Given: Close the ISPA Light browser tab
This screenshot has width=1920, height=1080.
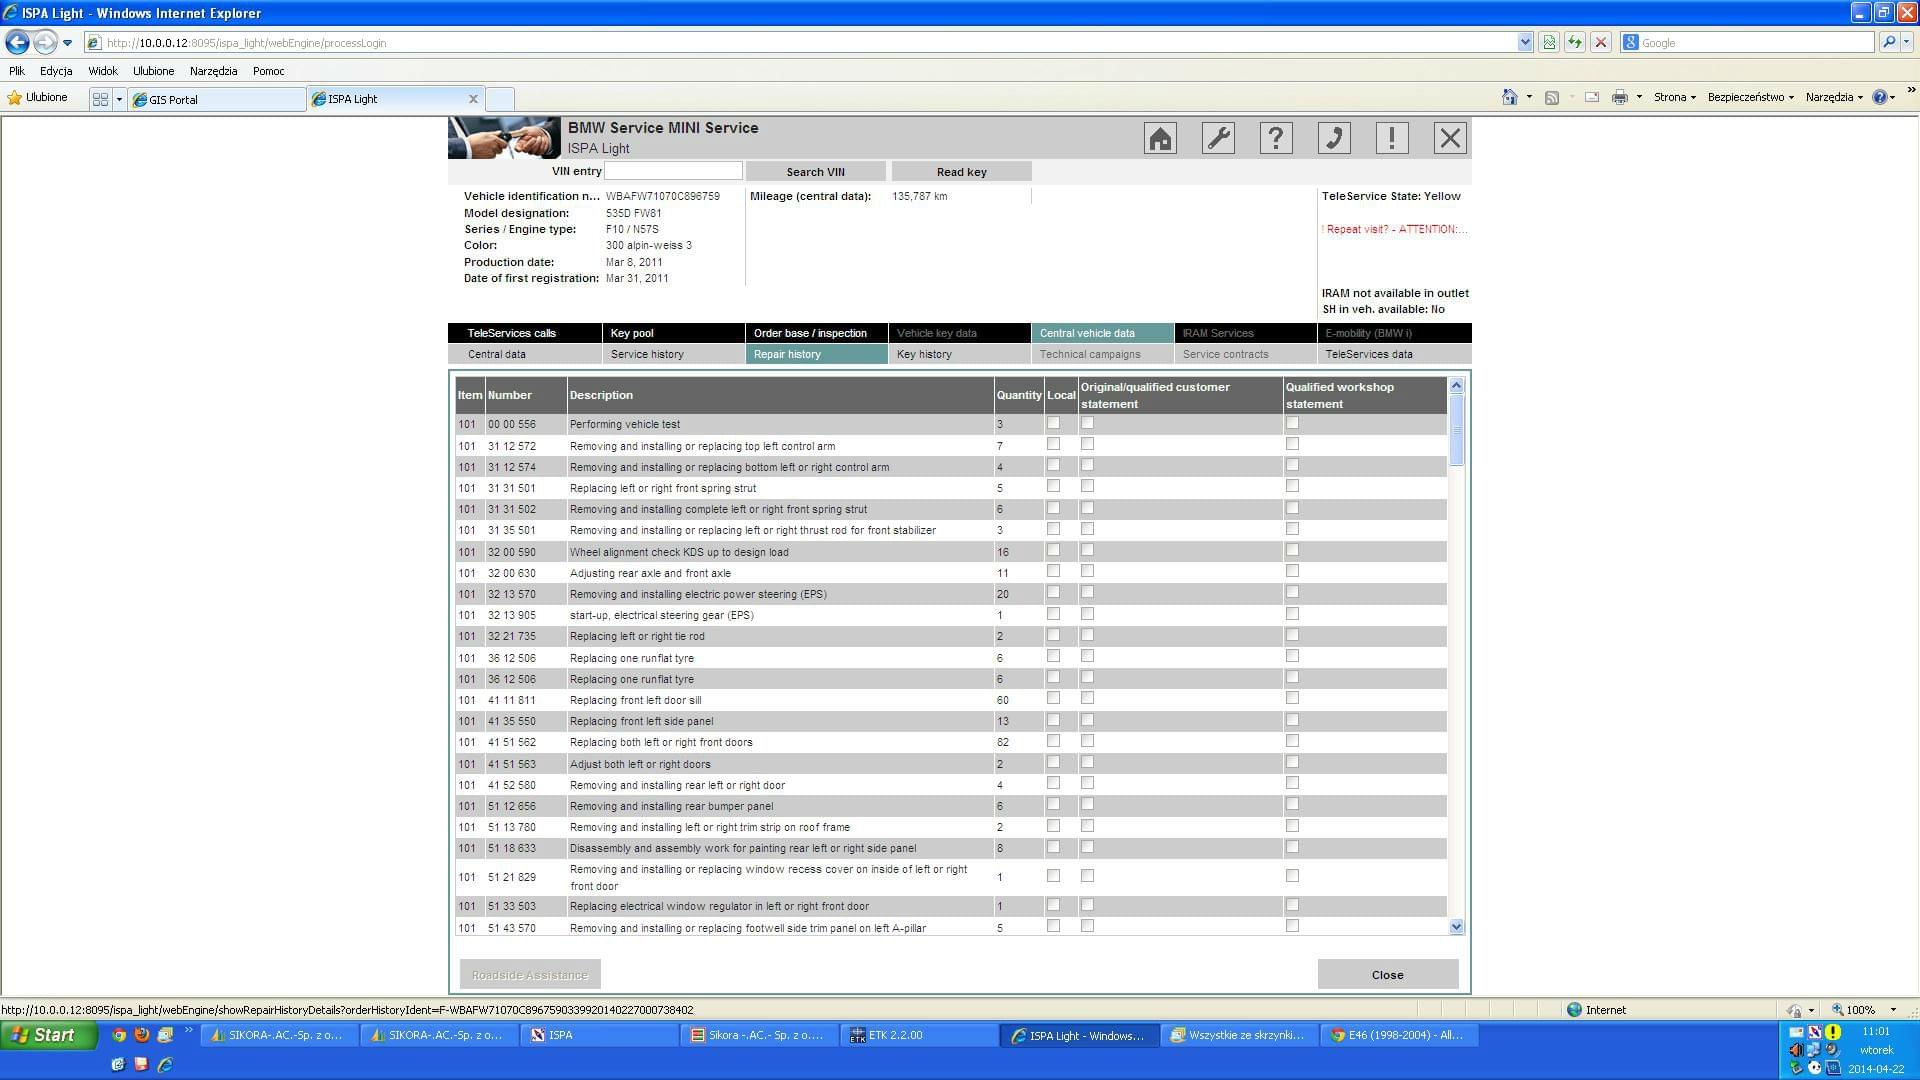Looking at the screenshot, I should (x=473, y=99).
